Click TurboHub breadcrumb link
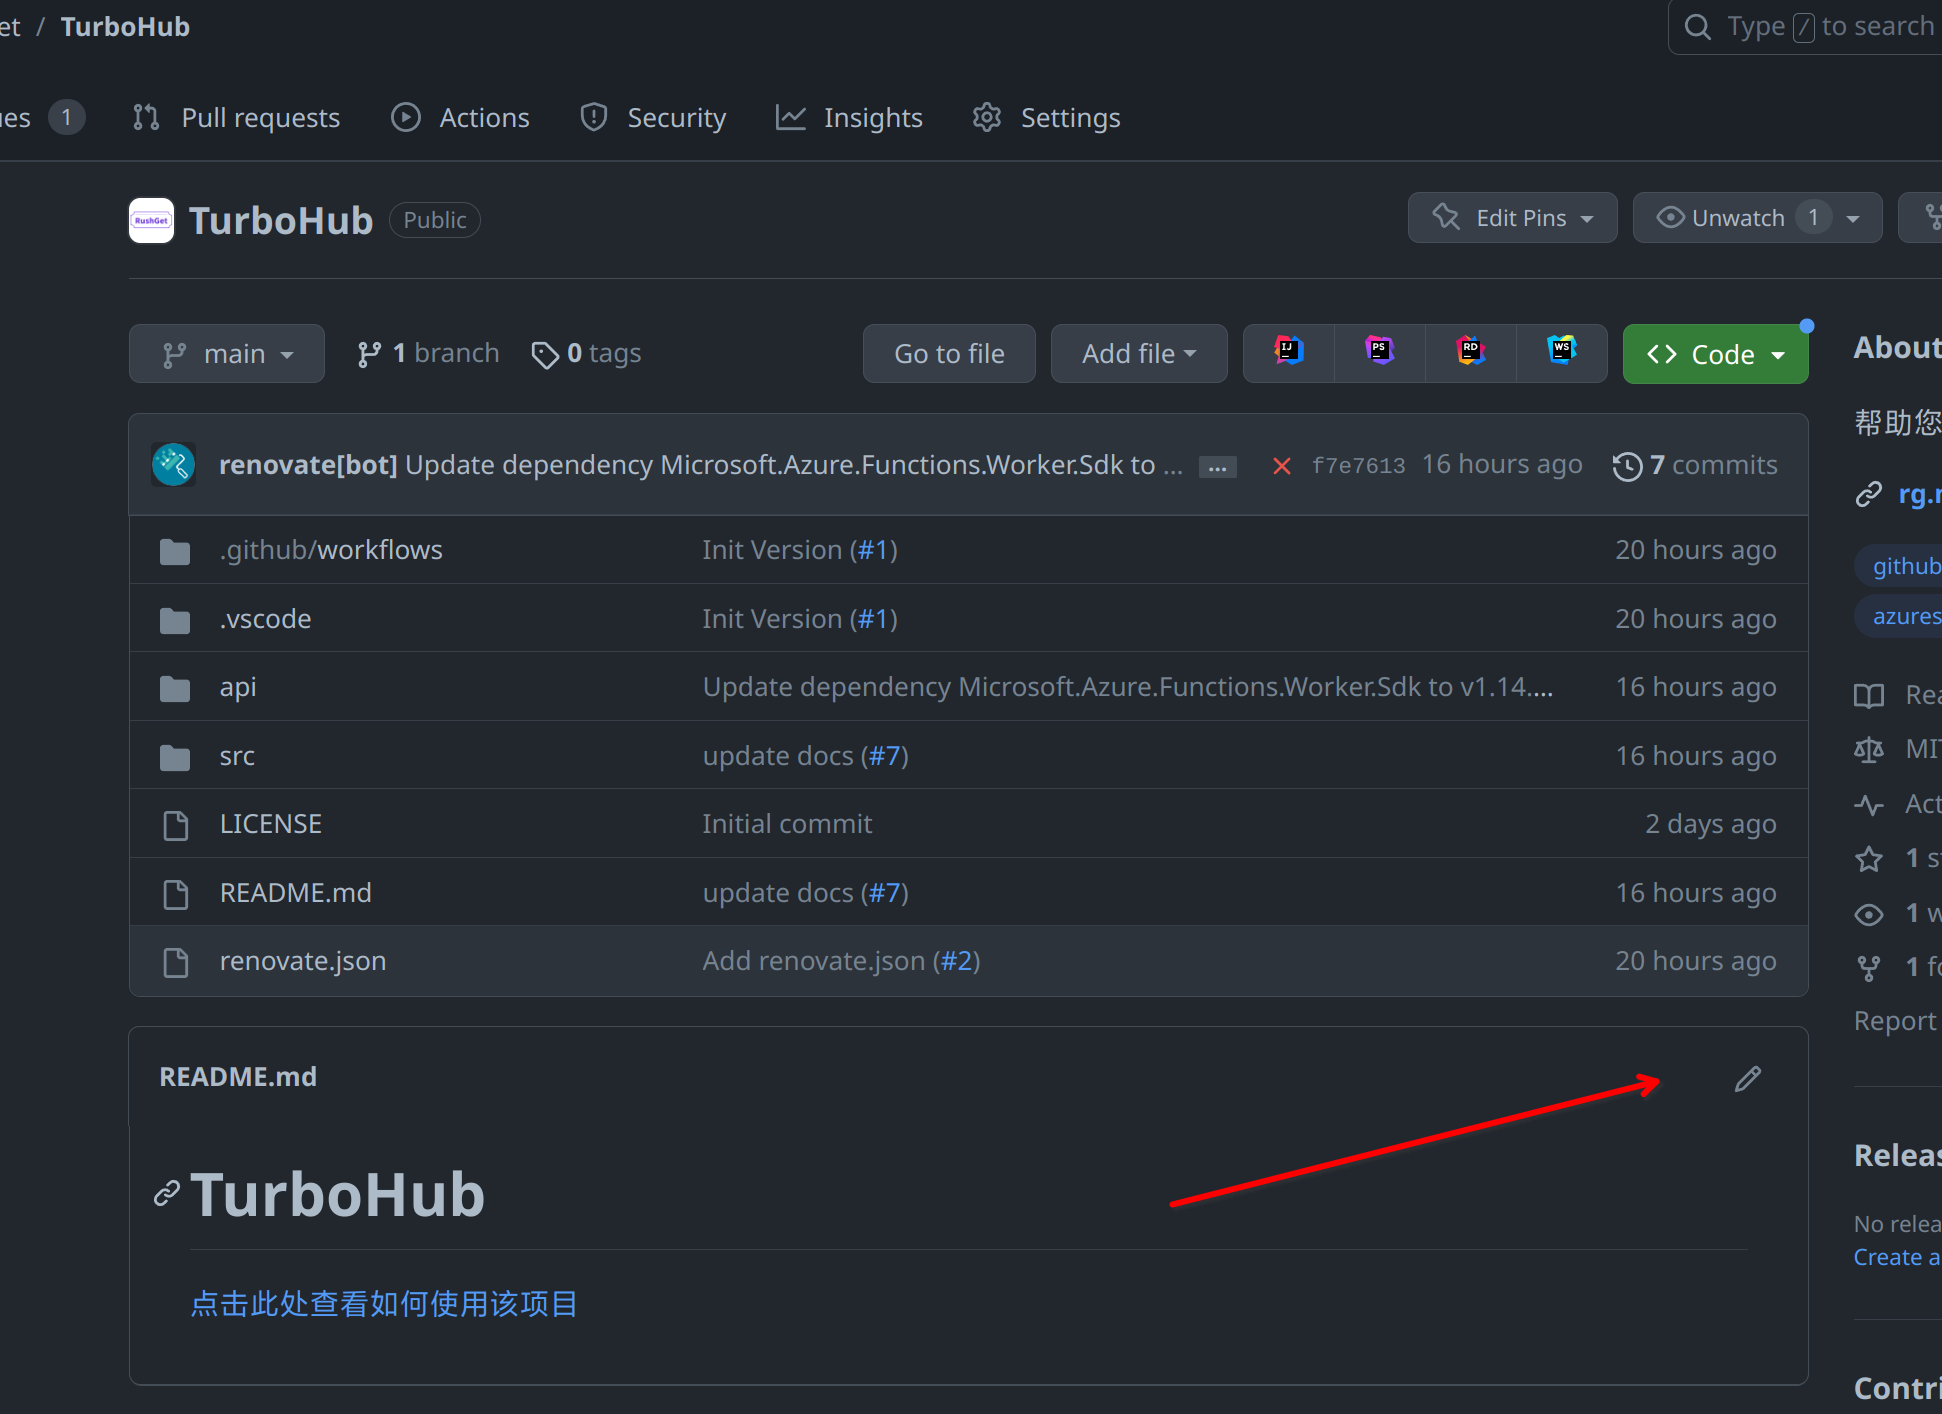Image resolution: width=1942 pixels, height=1414 pixels. [x=125, y=27]
